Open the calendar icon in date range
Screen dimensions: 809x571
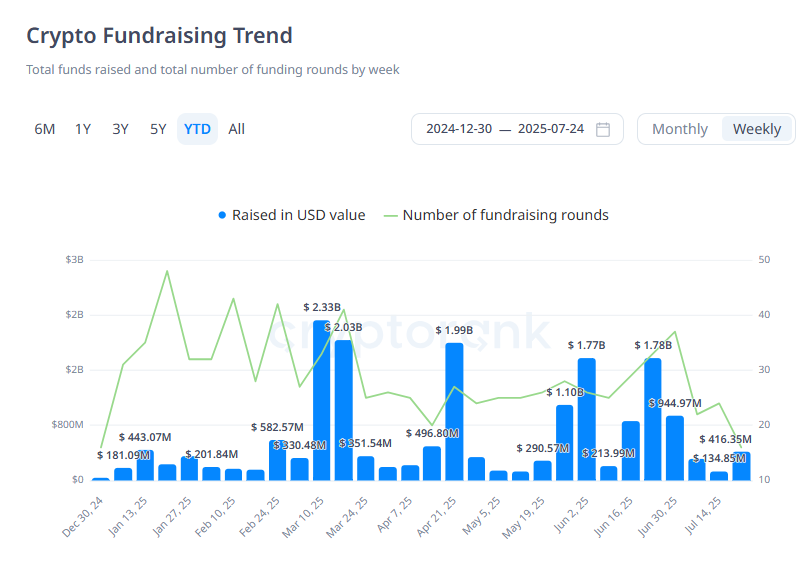603,129
